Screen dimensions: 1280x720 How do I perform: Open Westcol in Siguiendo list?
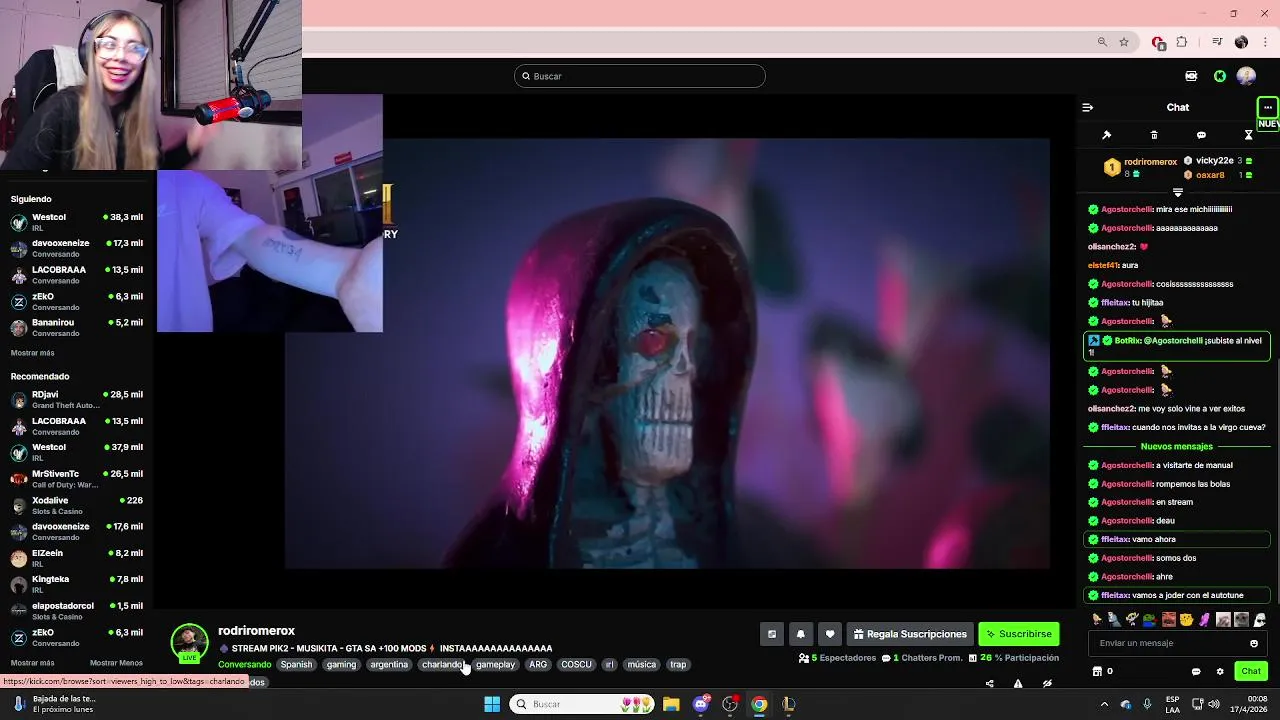pyautogui.click(x=77, y=222)
